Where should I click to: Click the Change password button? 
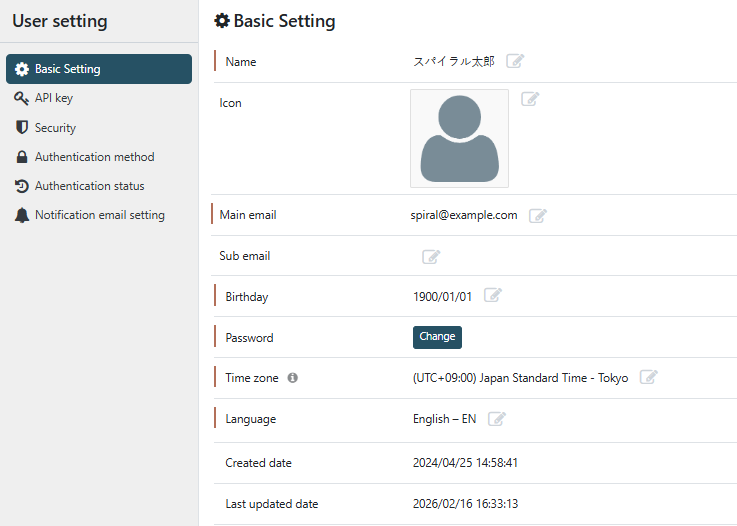coord(437,337)
